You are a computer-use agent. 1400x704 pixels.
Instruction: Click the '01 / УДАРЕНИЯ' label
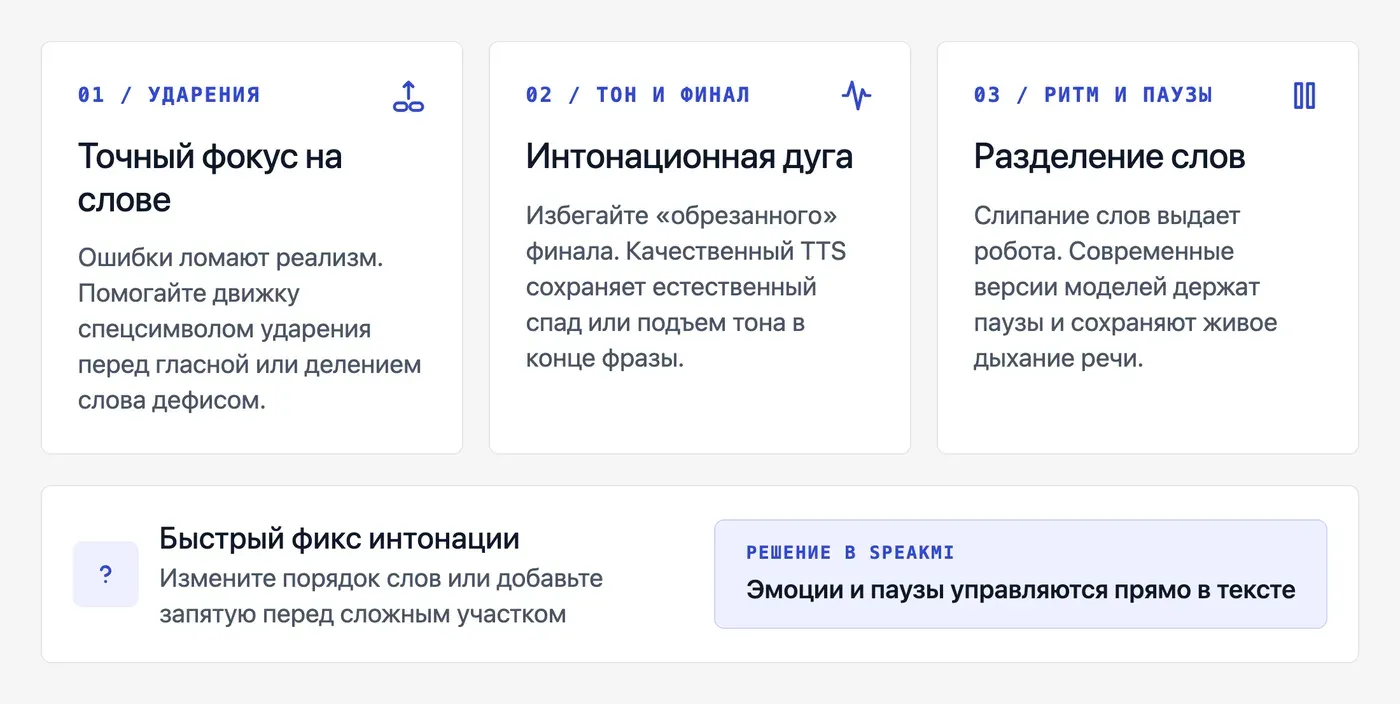pos(169,95)
